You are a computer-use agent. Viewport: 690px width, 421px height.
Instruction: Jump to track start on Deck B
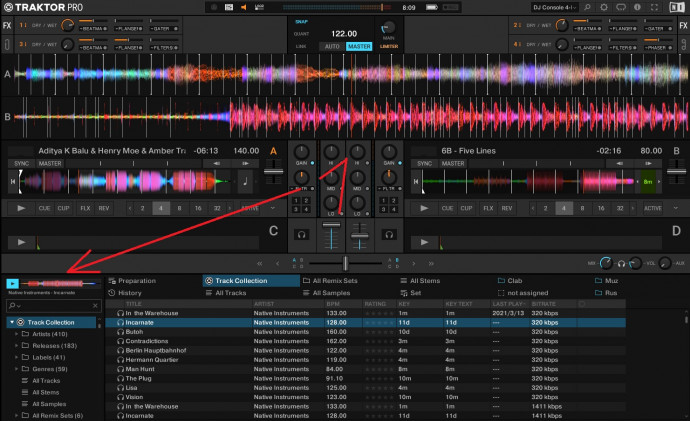coord(415,181)
